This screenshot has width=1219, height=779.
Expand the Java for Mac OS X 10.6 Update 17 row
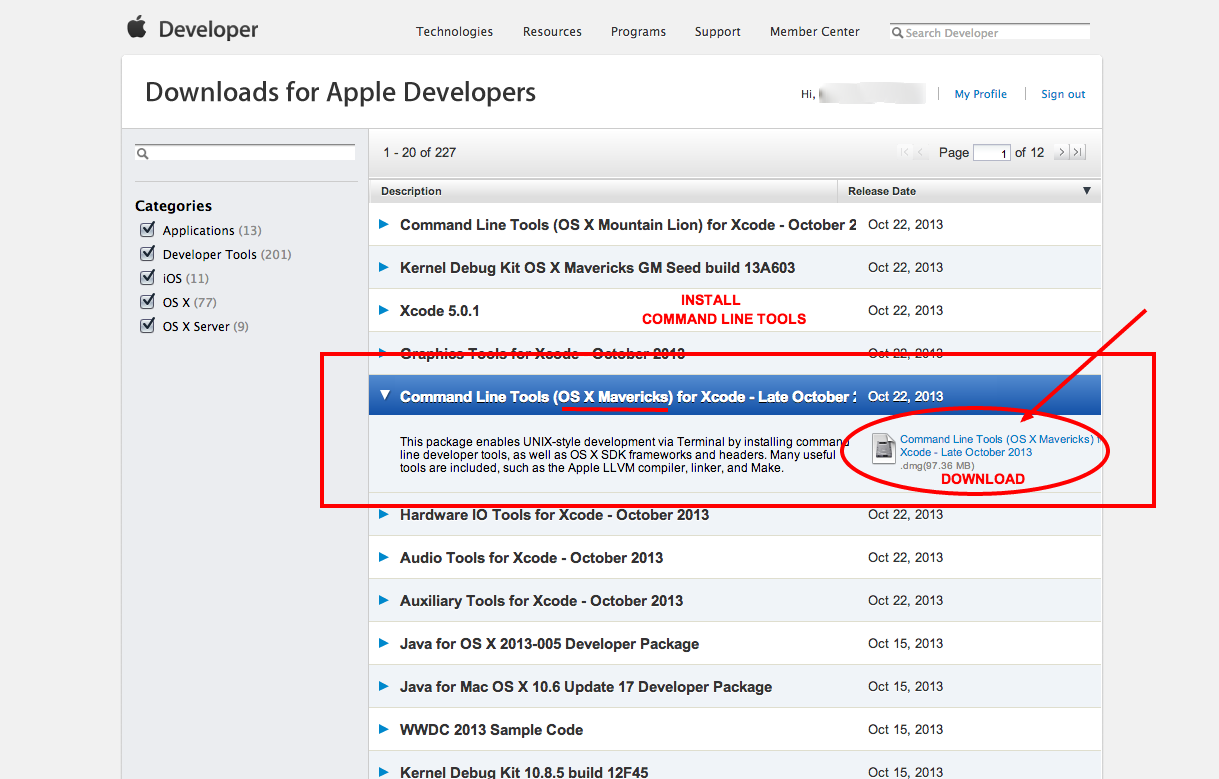tap(384, 686)
